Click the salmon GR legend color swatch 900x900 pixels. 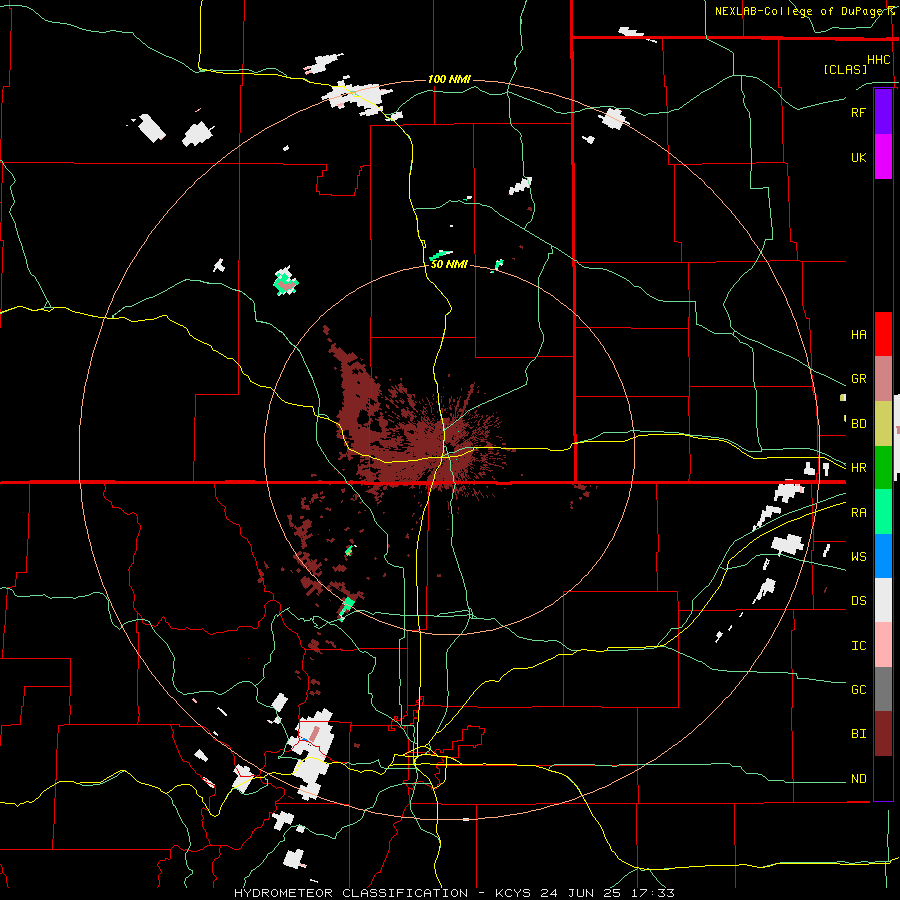click(x=883, y=379)
